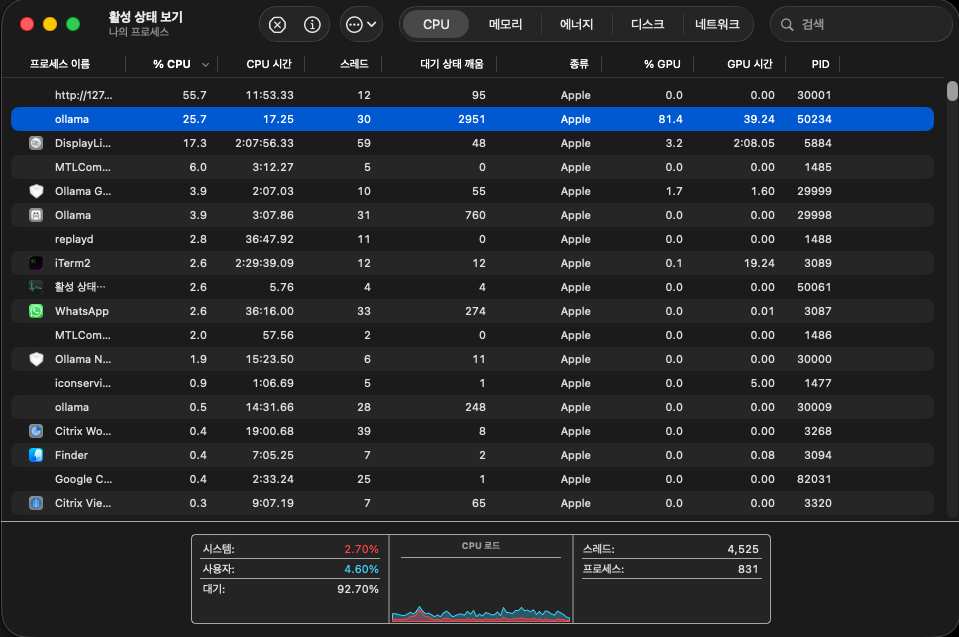Select the Google C... process row
This screenshot has height=637, width=959.
click(x=472, y=479)
